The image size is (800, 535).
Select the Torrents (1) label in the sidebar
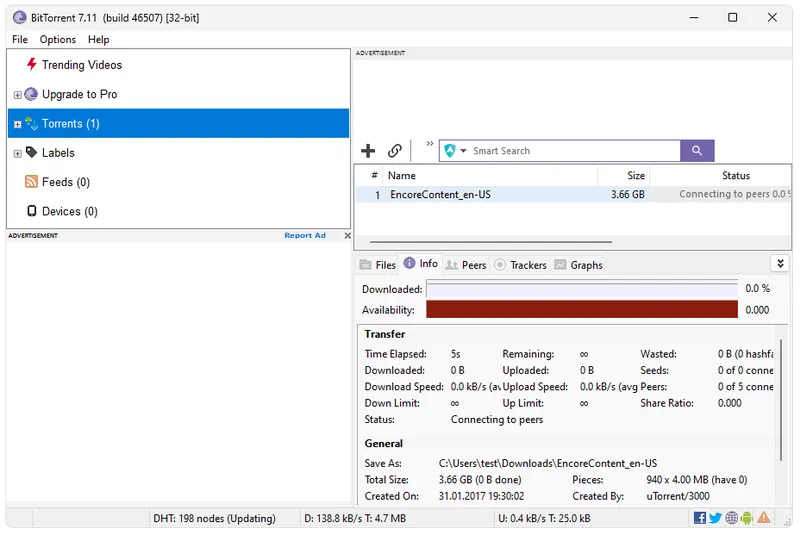point(71,124)
